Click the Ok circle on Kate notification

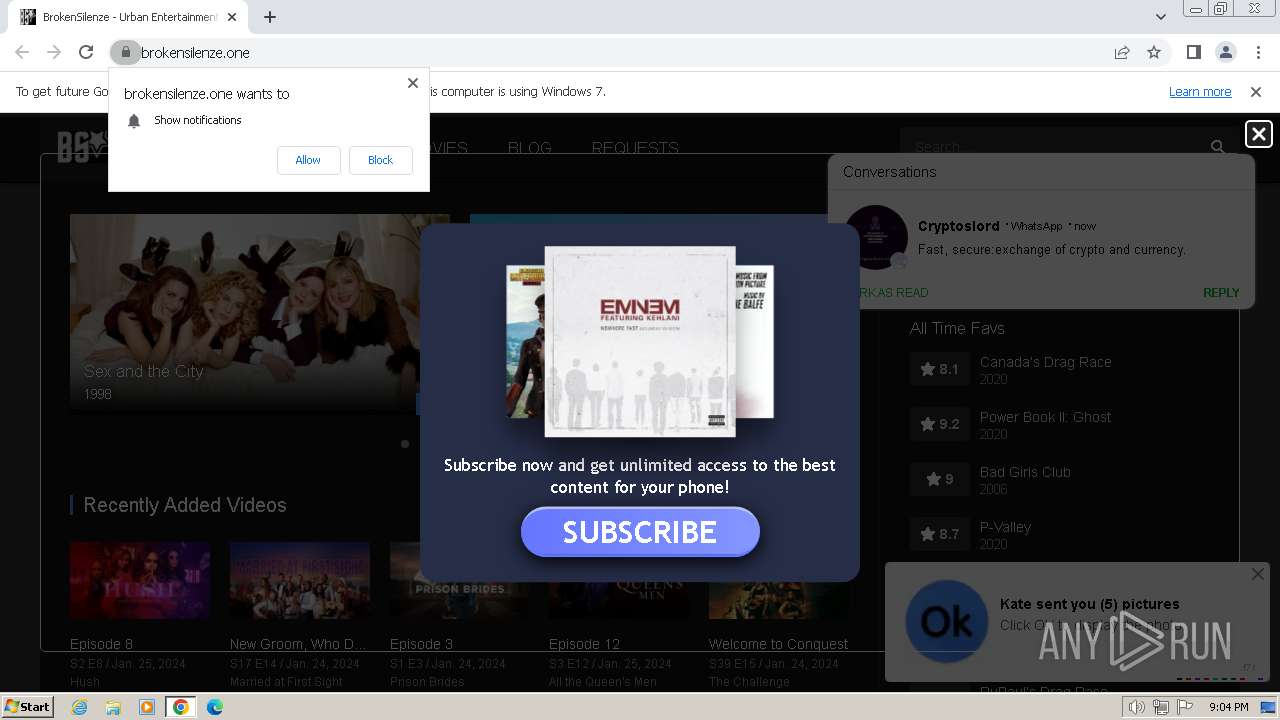click(x=947, y=622)
